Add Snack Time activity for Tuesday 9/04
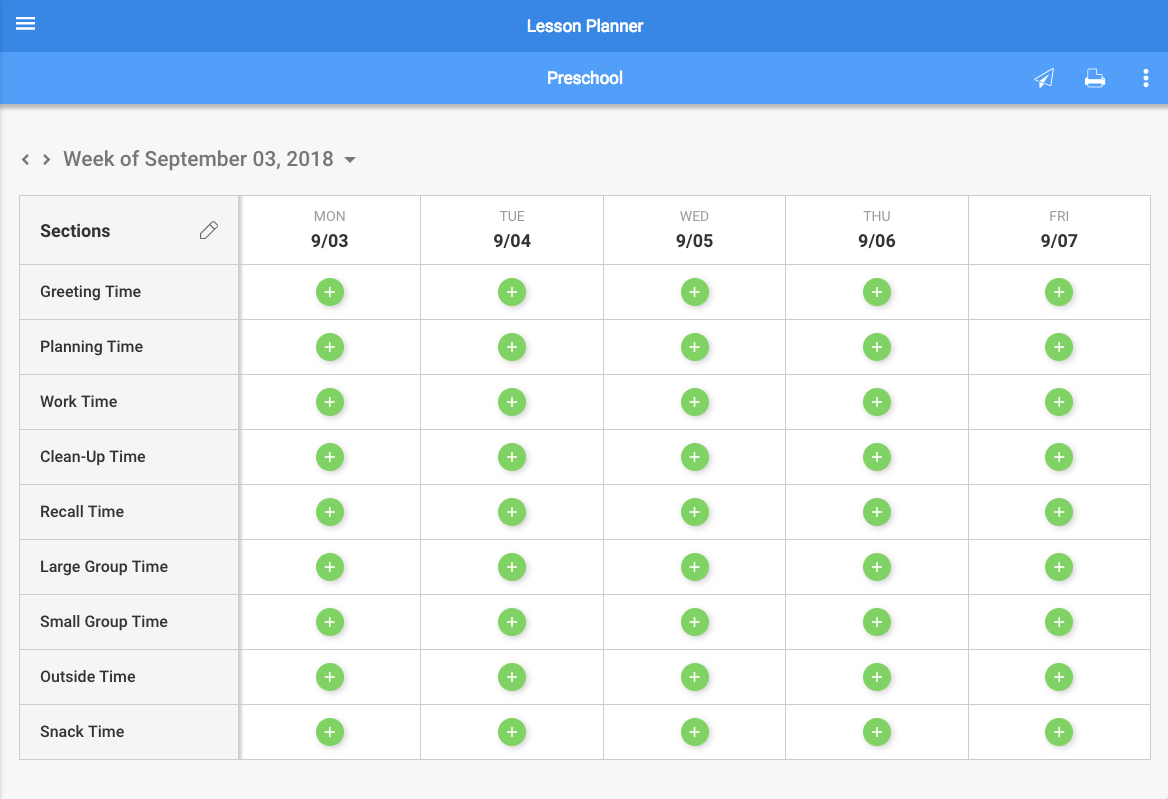 pyautogui.click(x=512, y=732)
